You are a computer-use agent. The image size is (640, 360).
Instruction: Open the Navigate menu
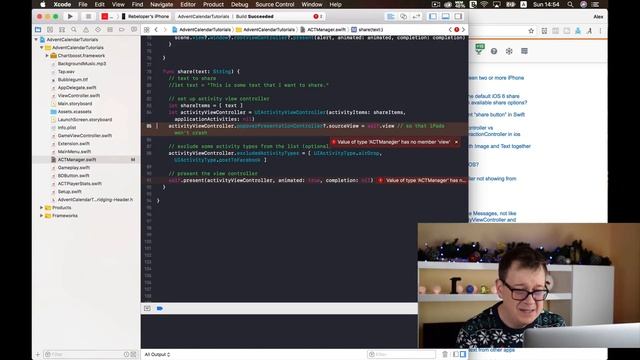click(x=161, y=4)
